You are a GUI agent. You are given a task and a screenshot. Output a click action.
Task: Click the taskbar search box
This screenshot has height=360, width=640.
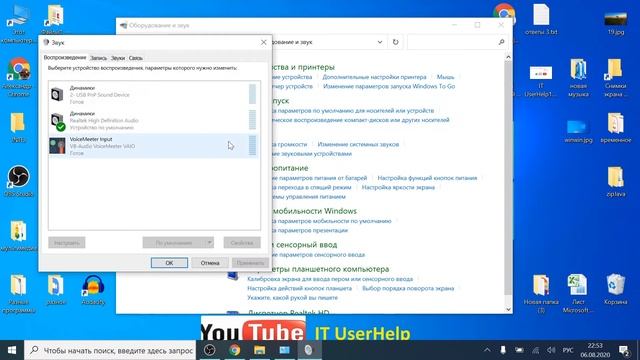110,350
